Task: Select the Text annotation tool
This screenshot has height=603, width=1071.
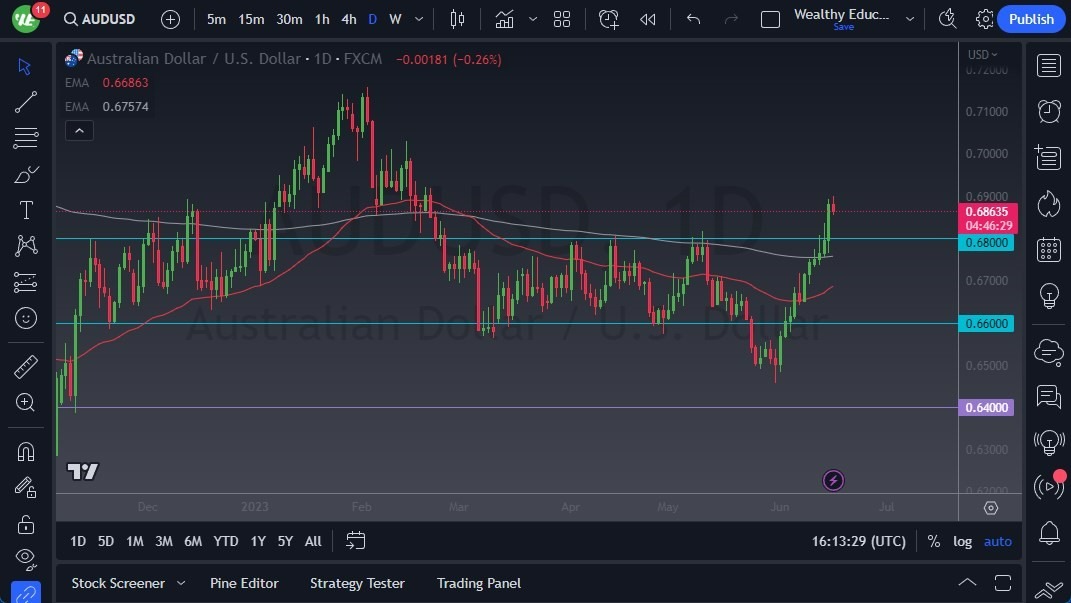Action: pyautogui.click(x=25, y=210)
